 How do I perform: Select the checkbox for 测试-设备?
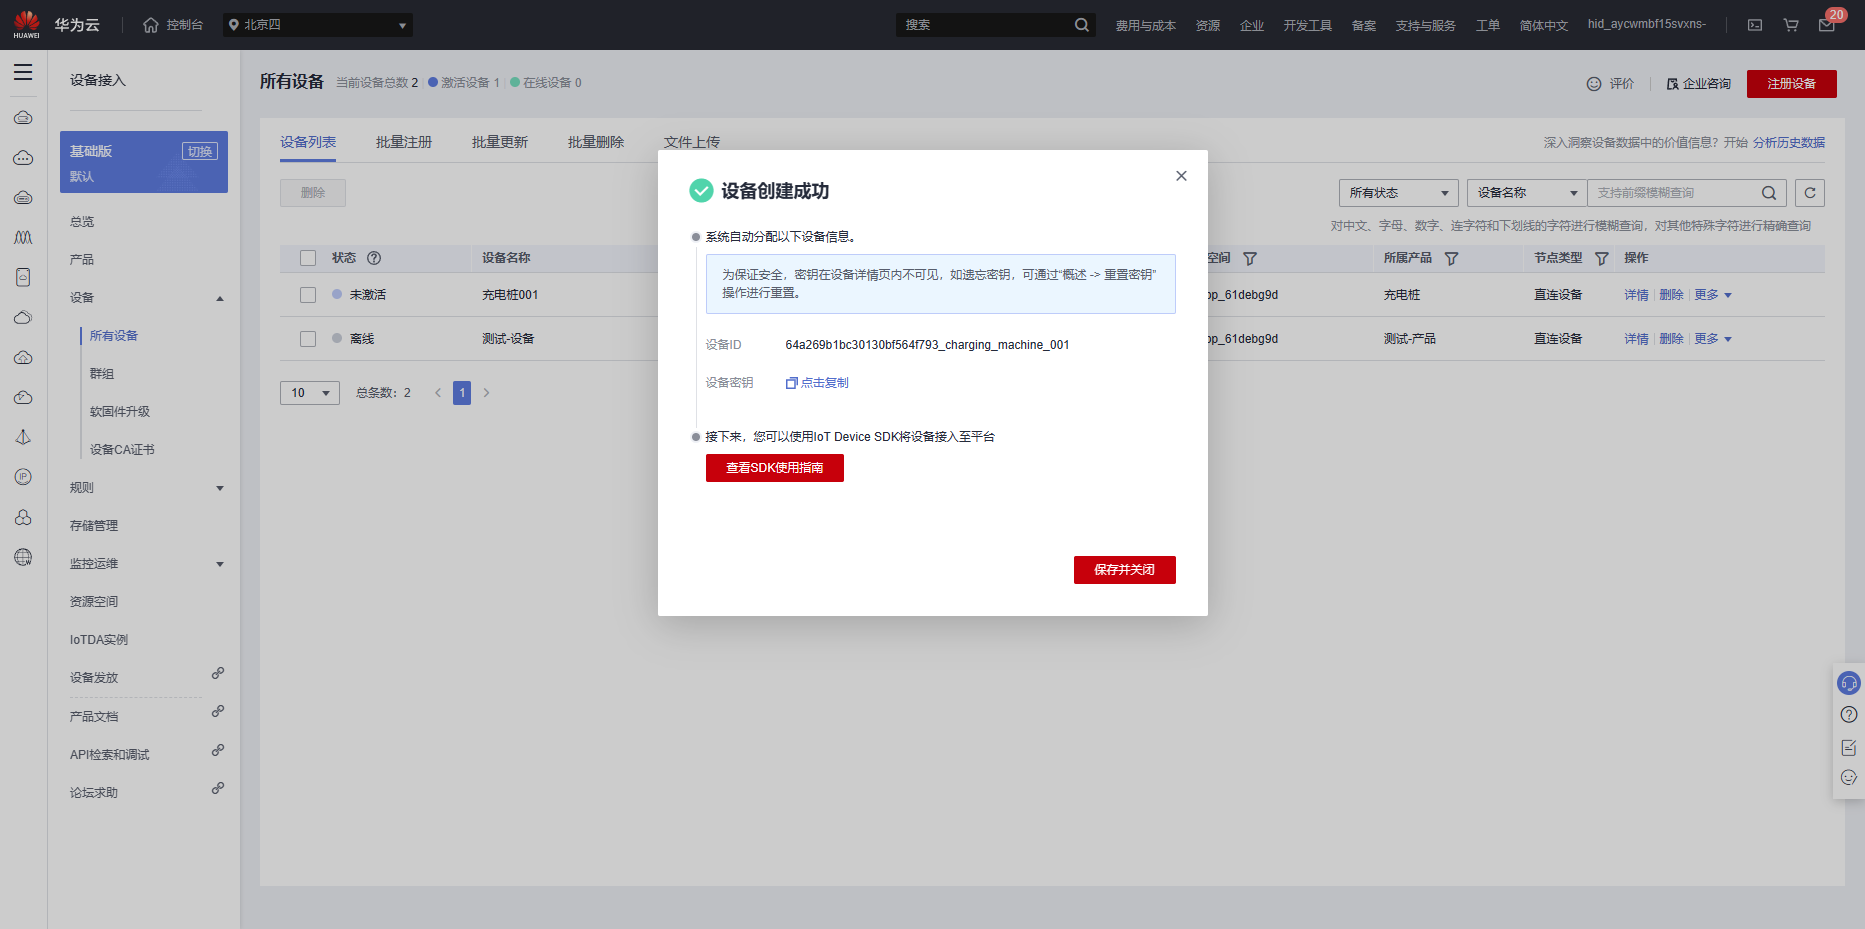point(308,339)
